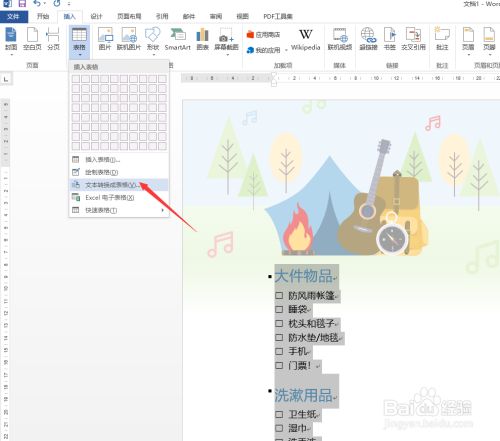
Task: Expand the 屏幕截图 dropdown arrow
Action: 228,54
